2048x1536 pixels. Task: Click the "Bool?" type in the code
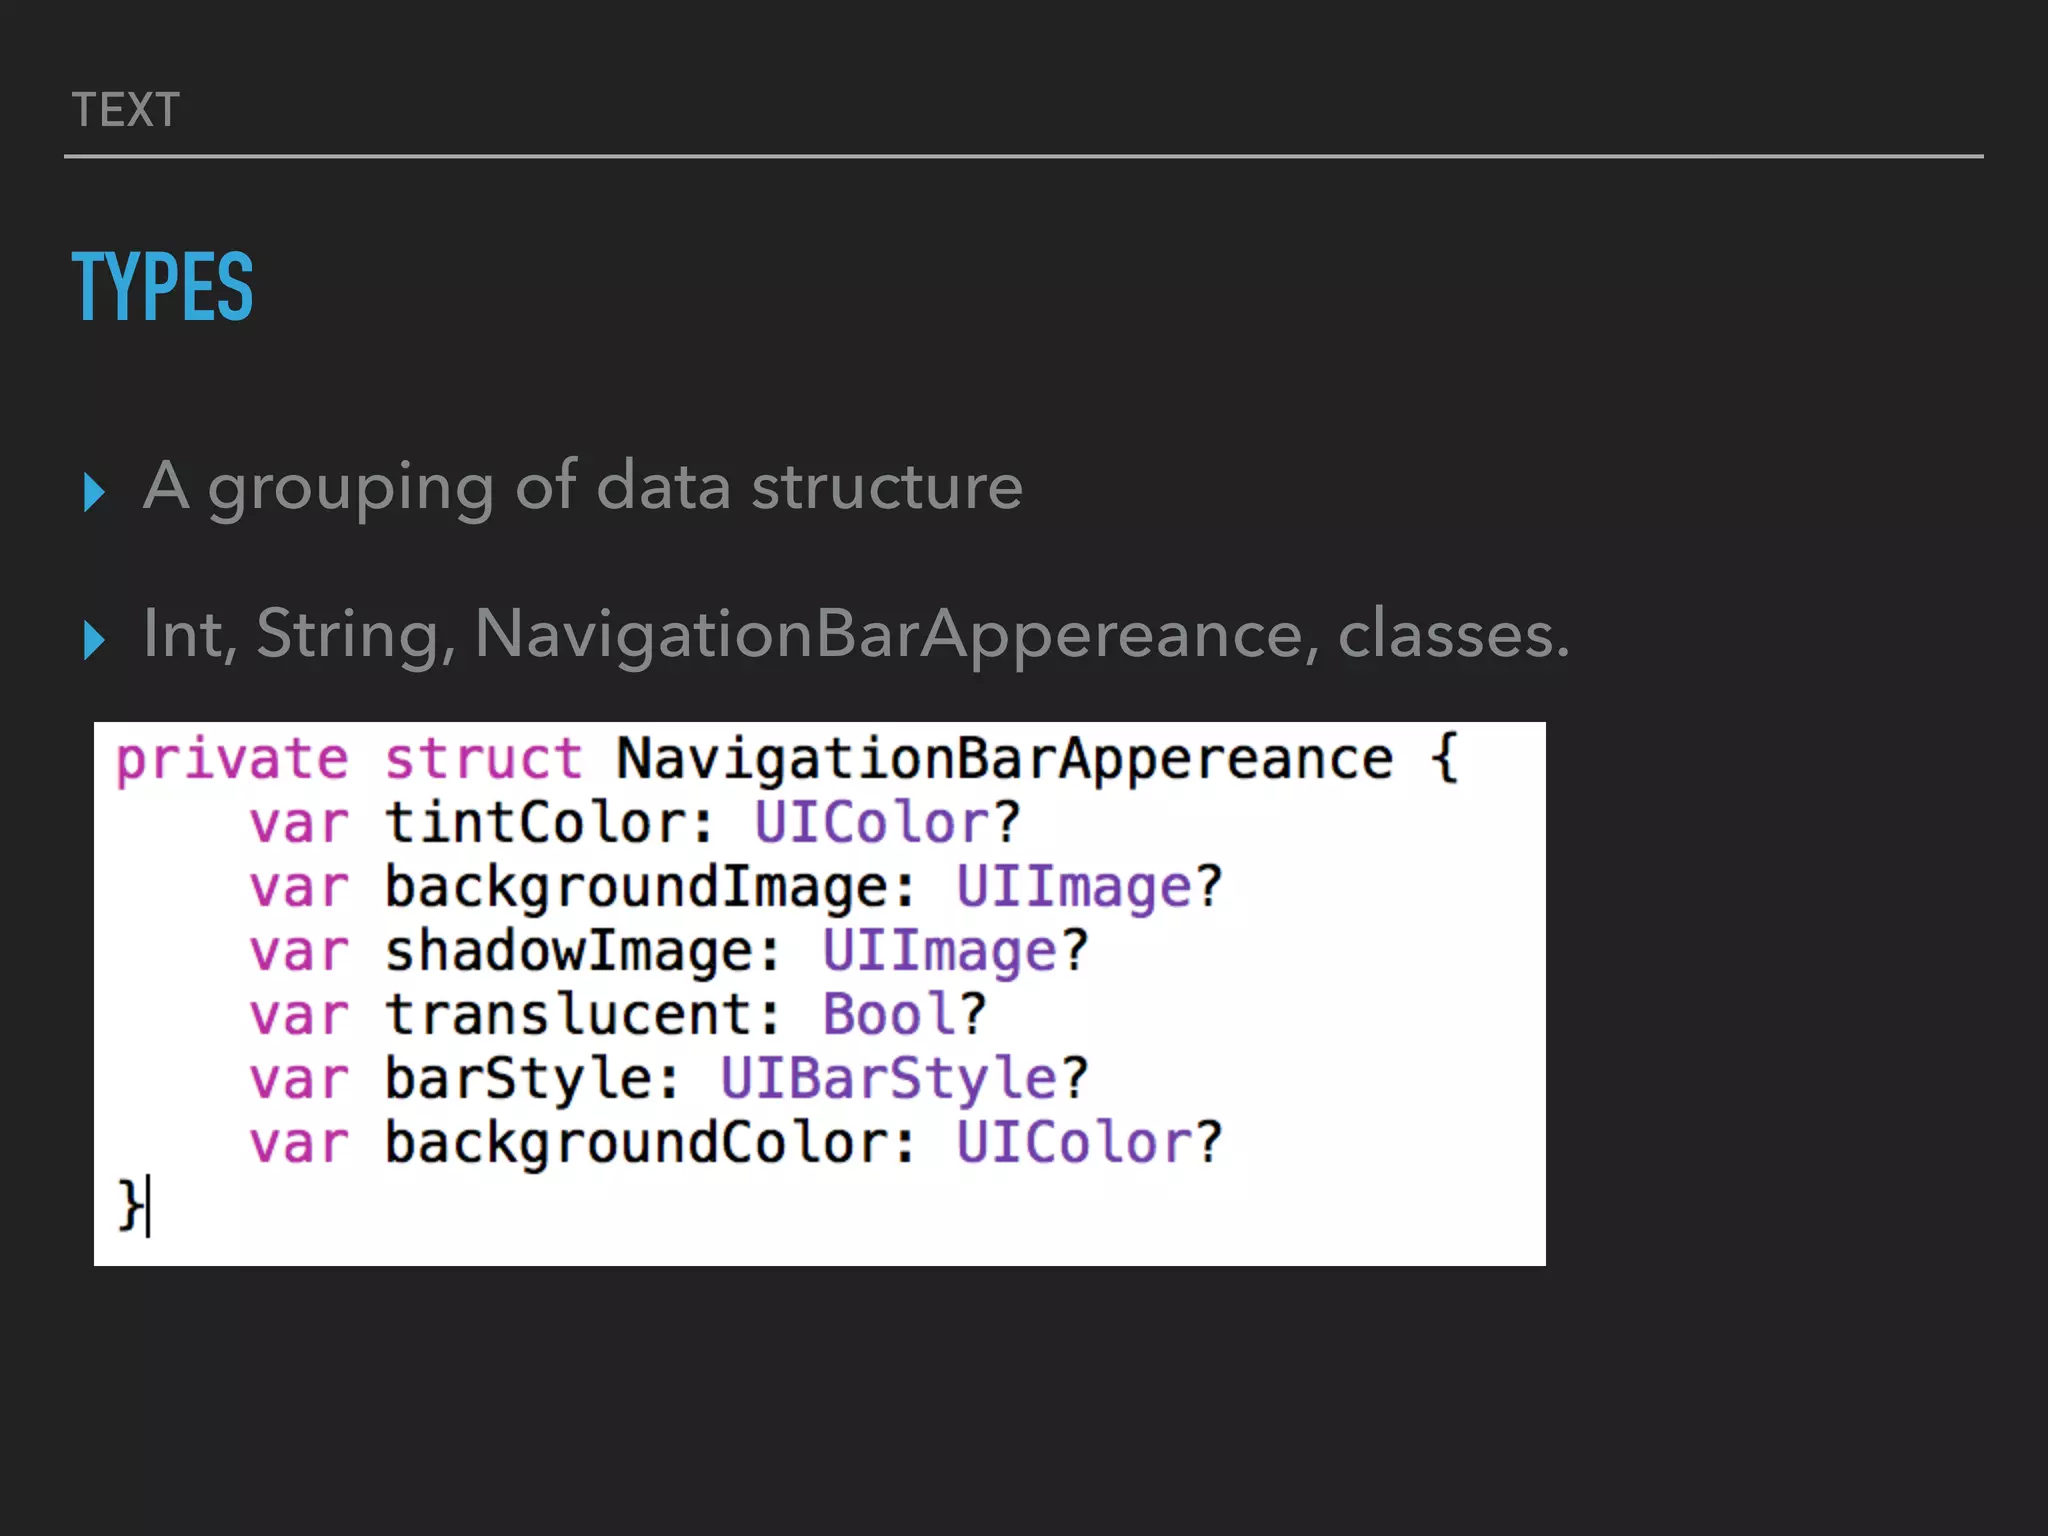[x=904, y=1015]
